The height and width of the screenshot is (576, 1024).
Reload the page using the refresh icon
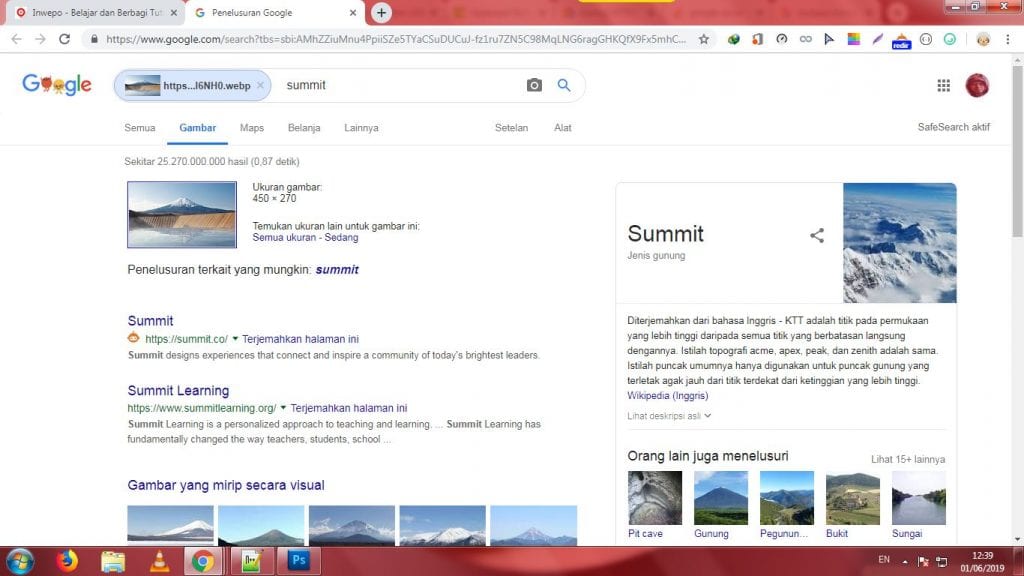pos(64,39)
